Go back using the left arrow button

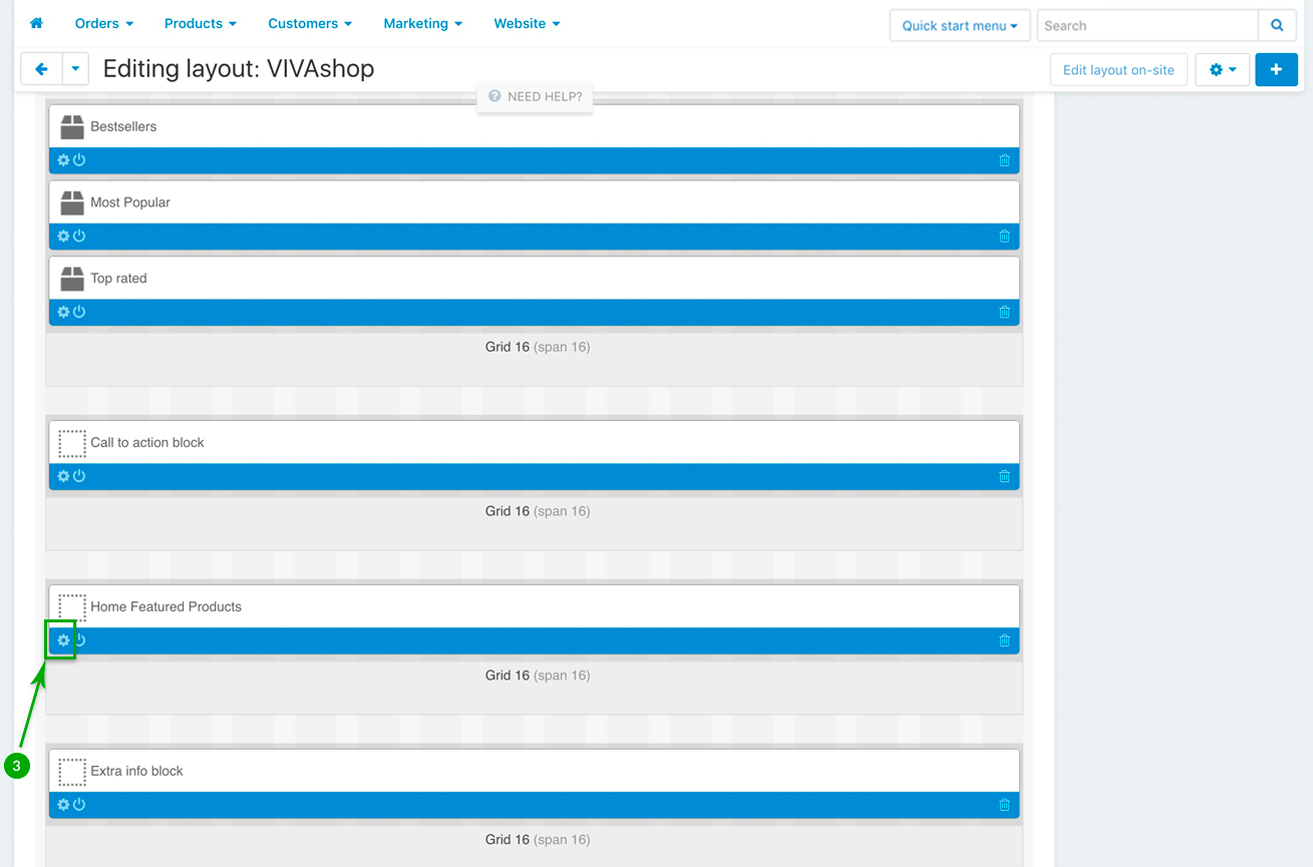[x=42, y=70]
